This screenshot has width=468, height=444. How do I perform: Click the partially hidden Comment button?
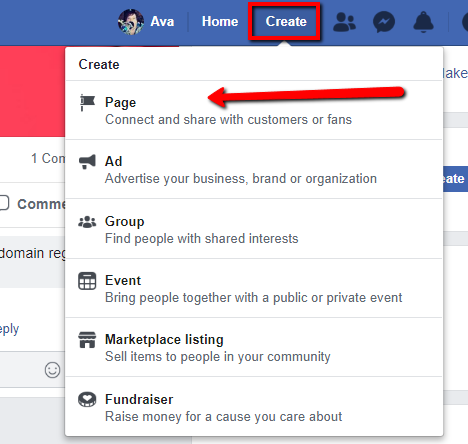[33, 204]
